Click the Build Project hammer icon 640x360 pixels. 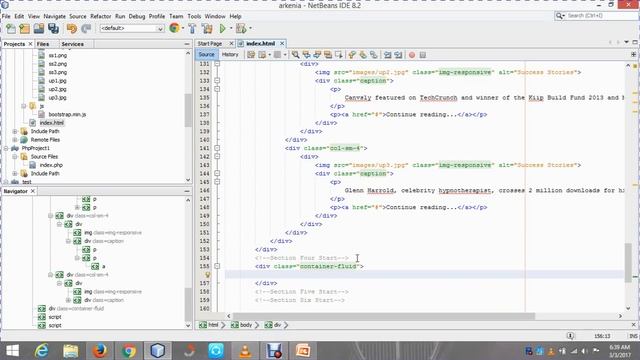point(192,28)
